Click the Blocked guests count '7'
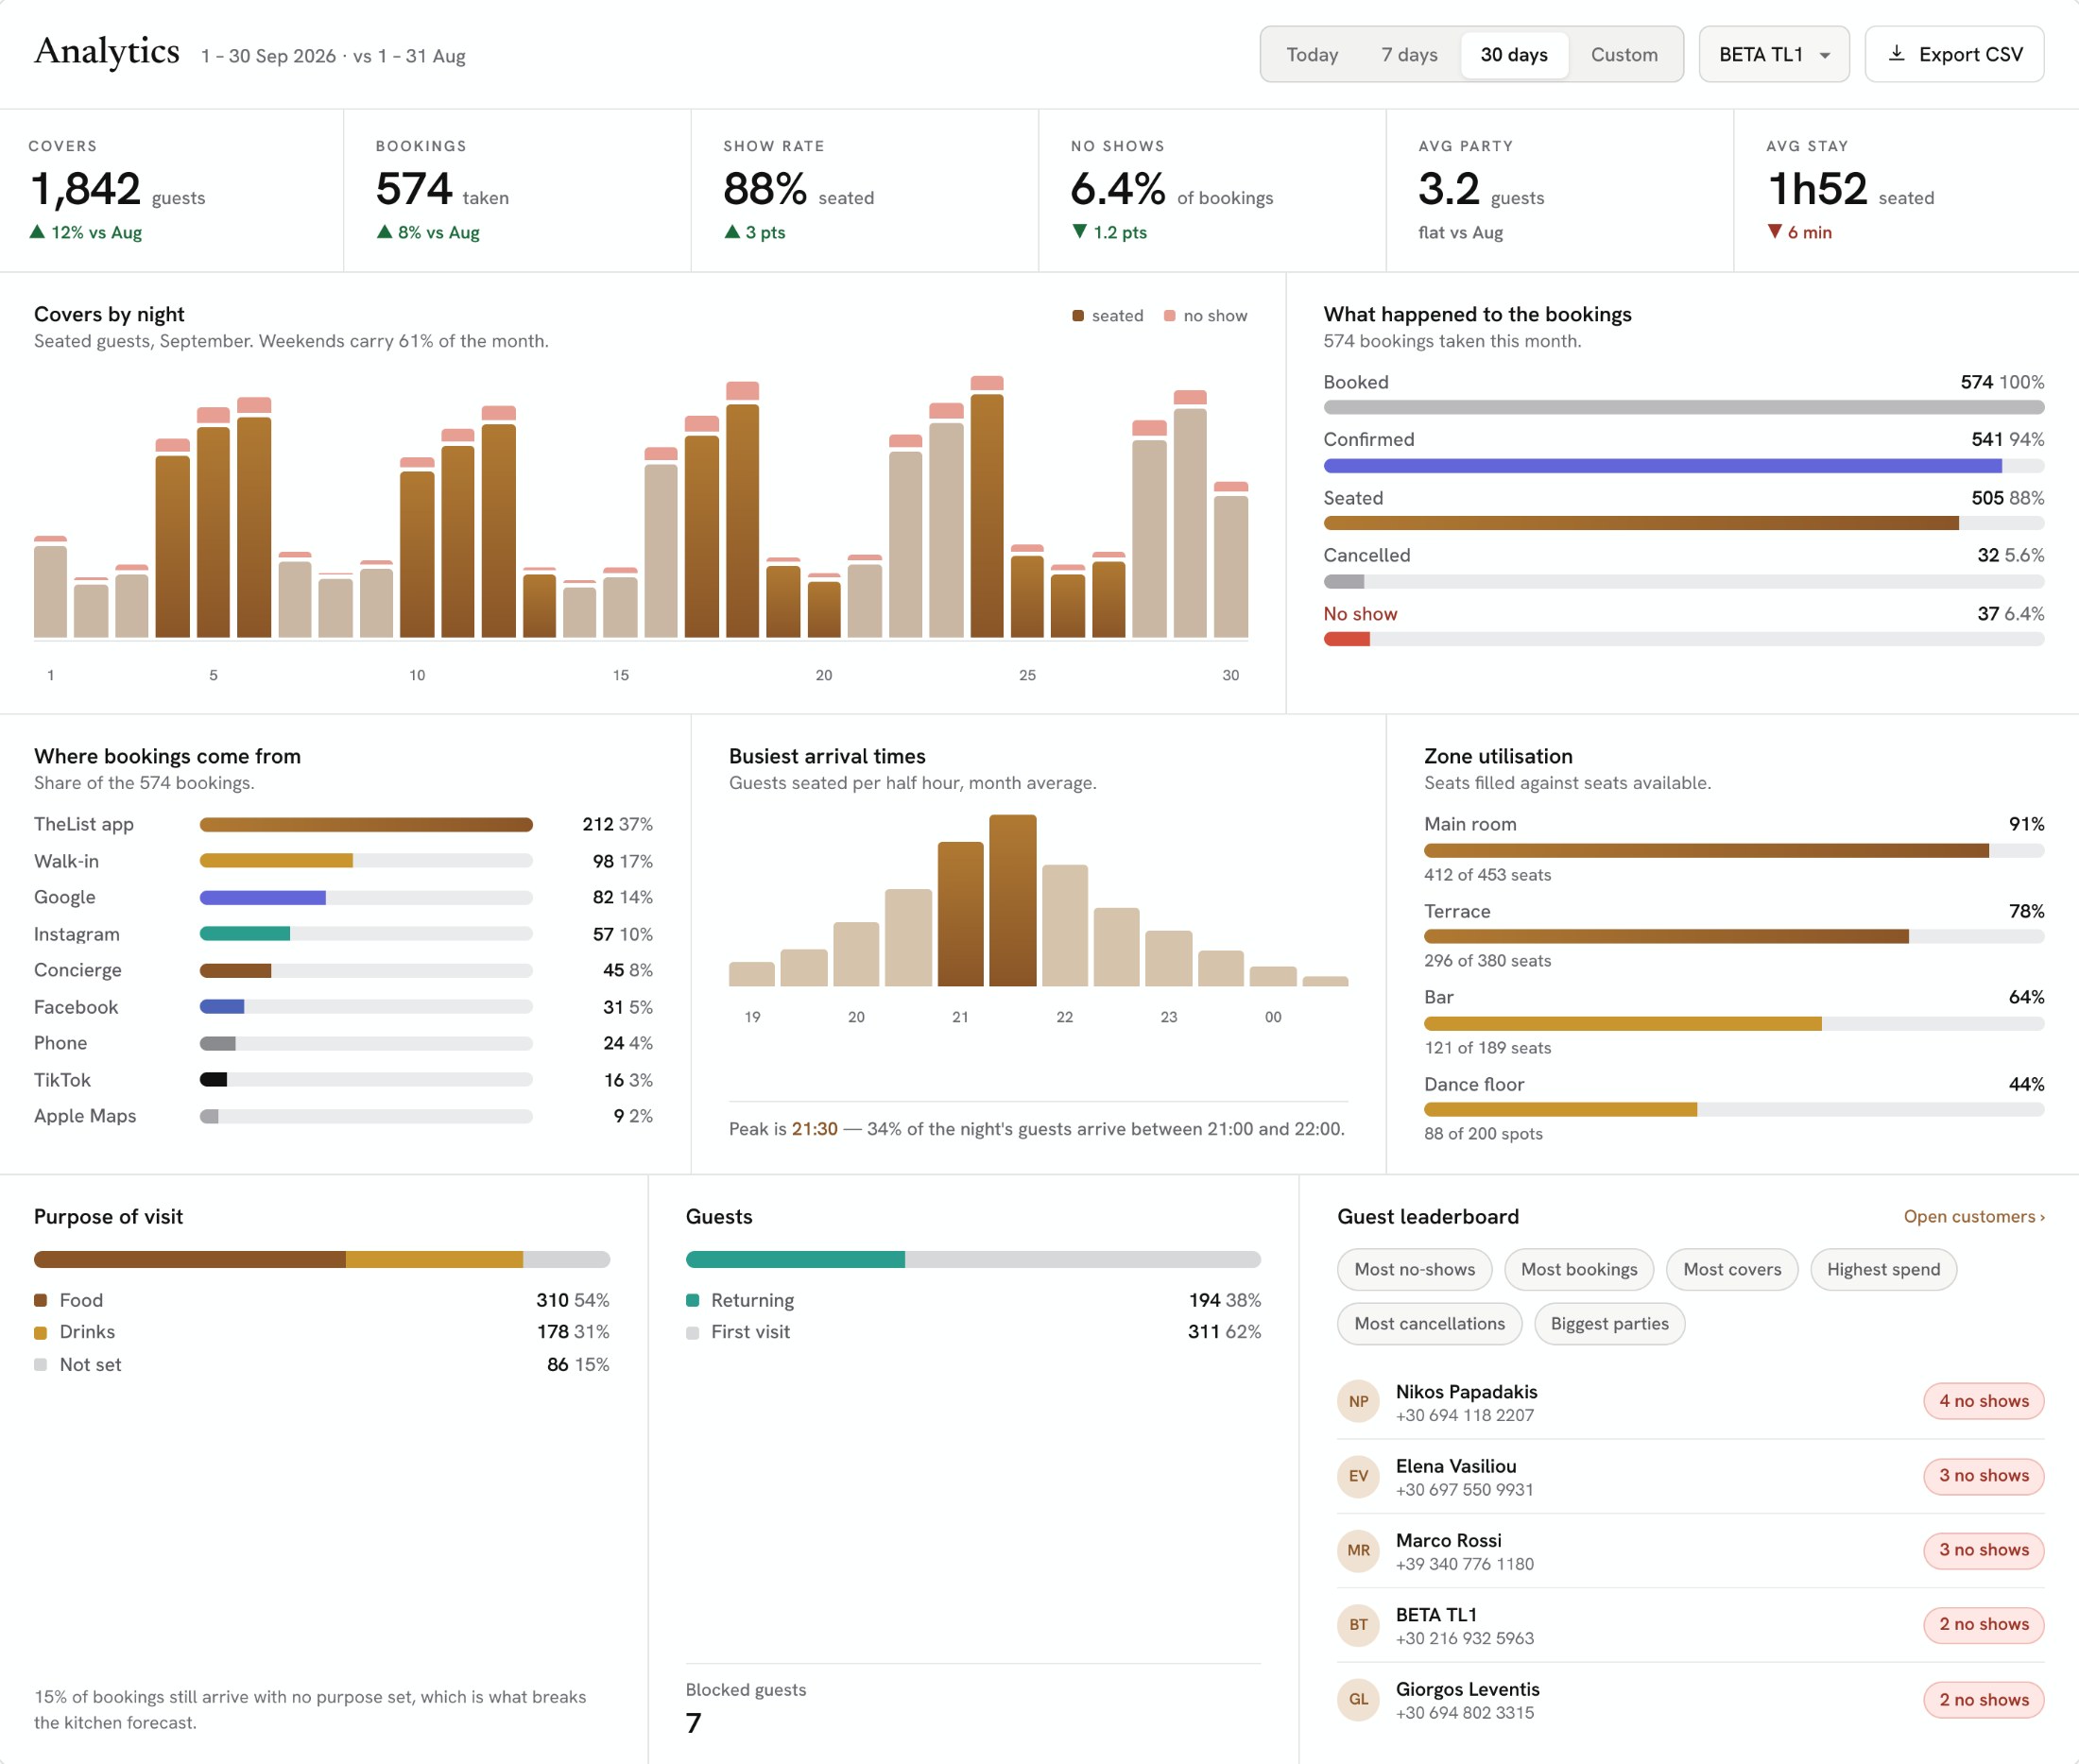This screenshot has height=1764, width=2079. (x=693, y=1723)
